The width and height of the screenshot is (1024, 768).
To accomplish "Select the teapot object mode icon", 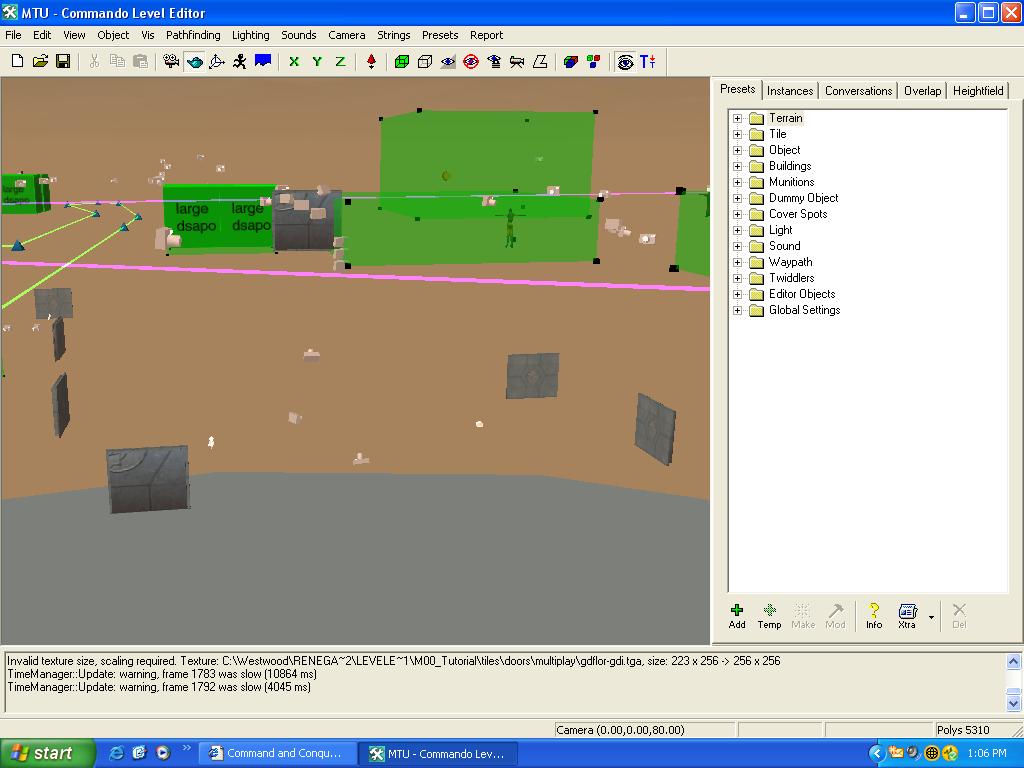I will 195,62.
